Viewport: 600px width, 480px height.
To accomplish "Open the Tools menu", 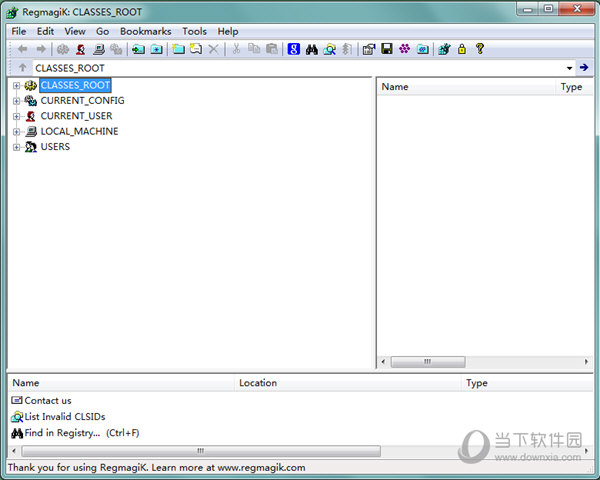I will pyautogui.click(x=194, y=31).
